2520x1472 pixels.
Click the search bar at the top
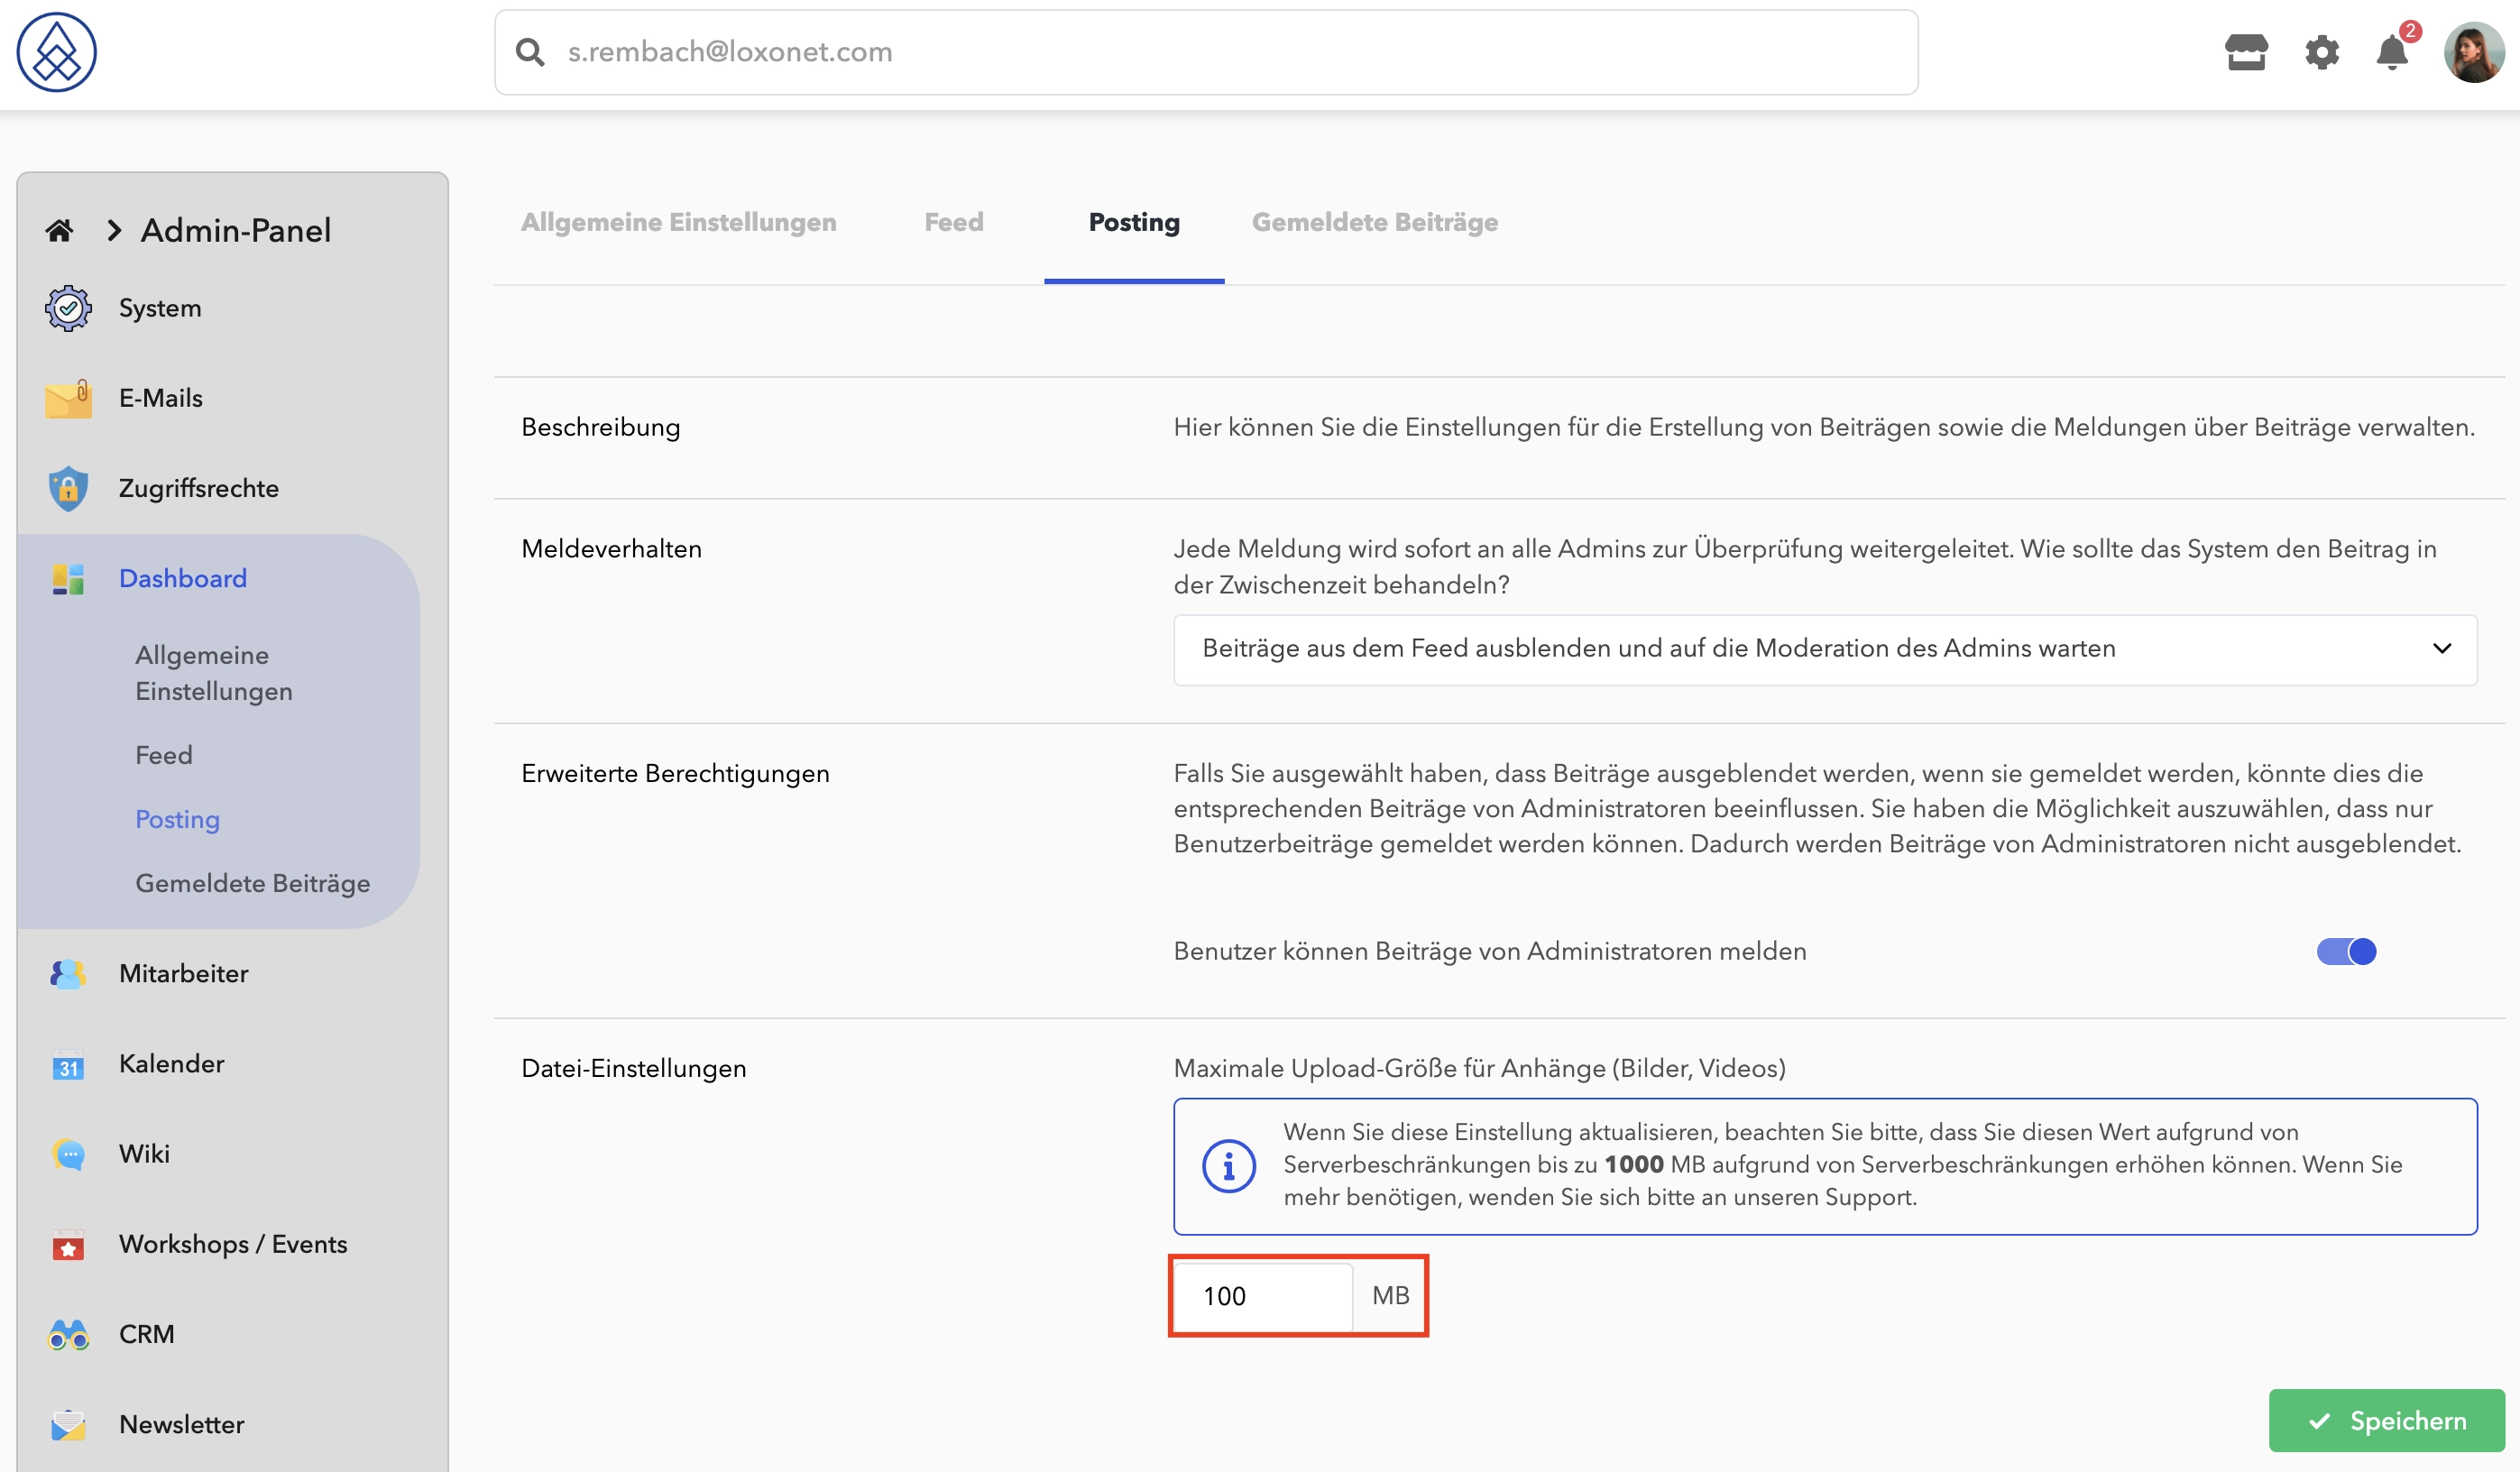[1206, 52]
